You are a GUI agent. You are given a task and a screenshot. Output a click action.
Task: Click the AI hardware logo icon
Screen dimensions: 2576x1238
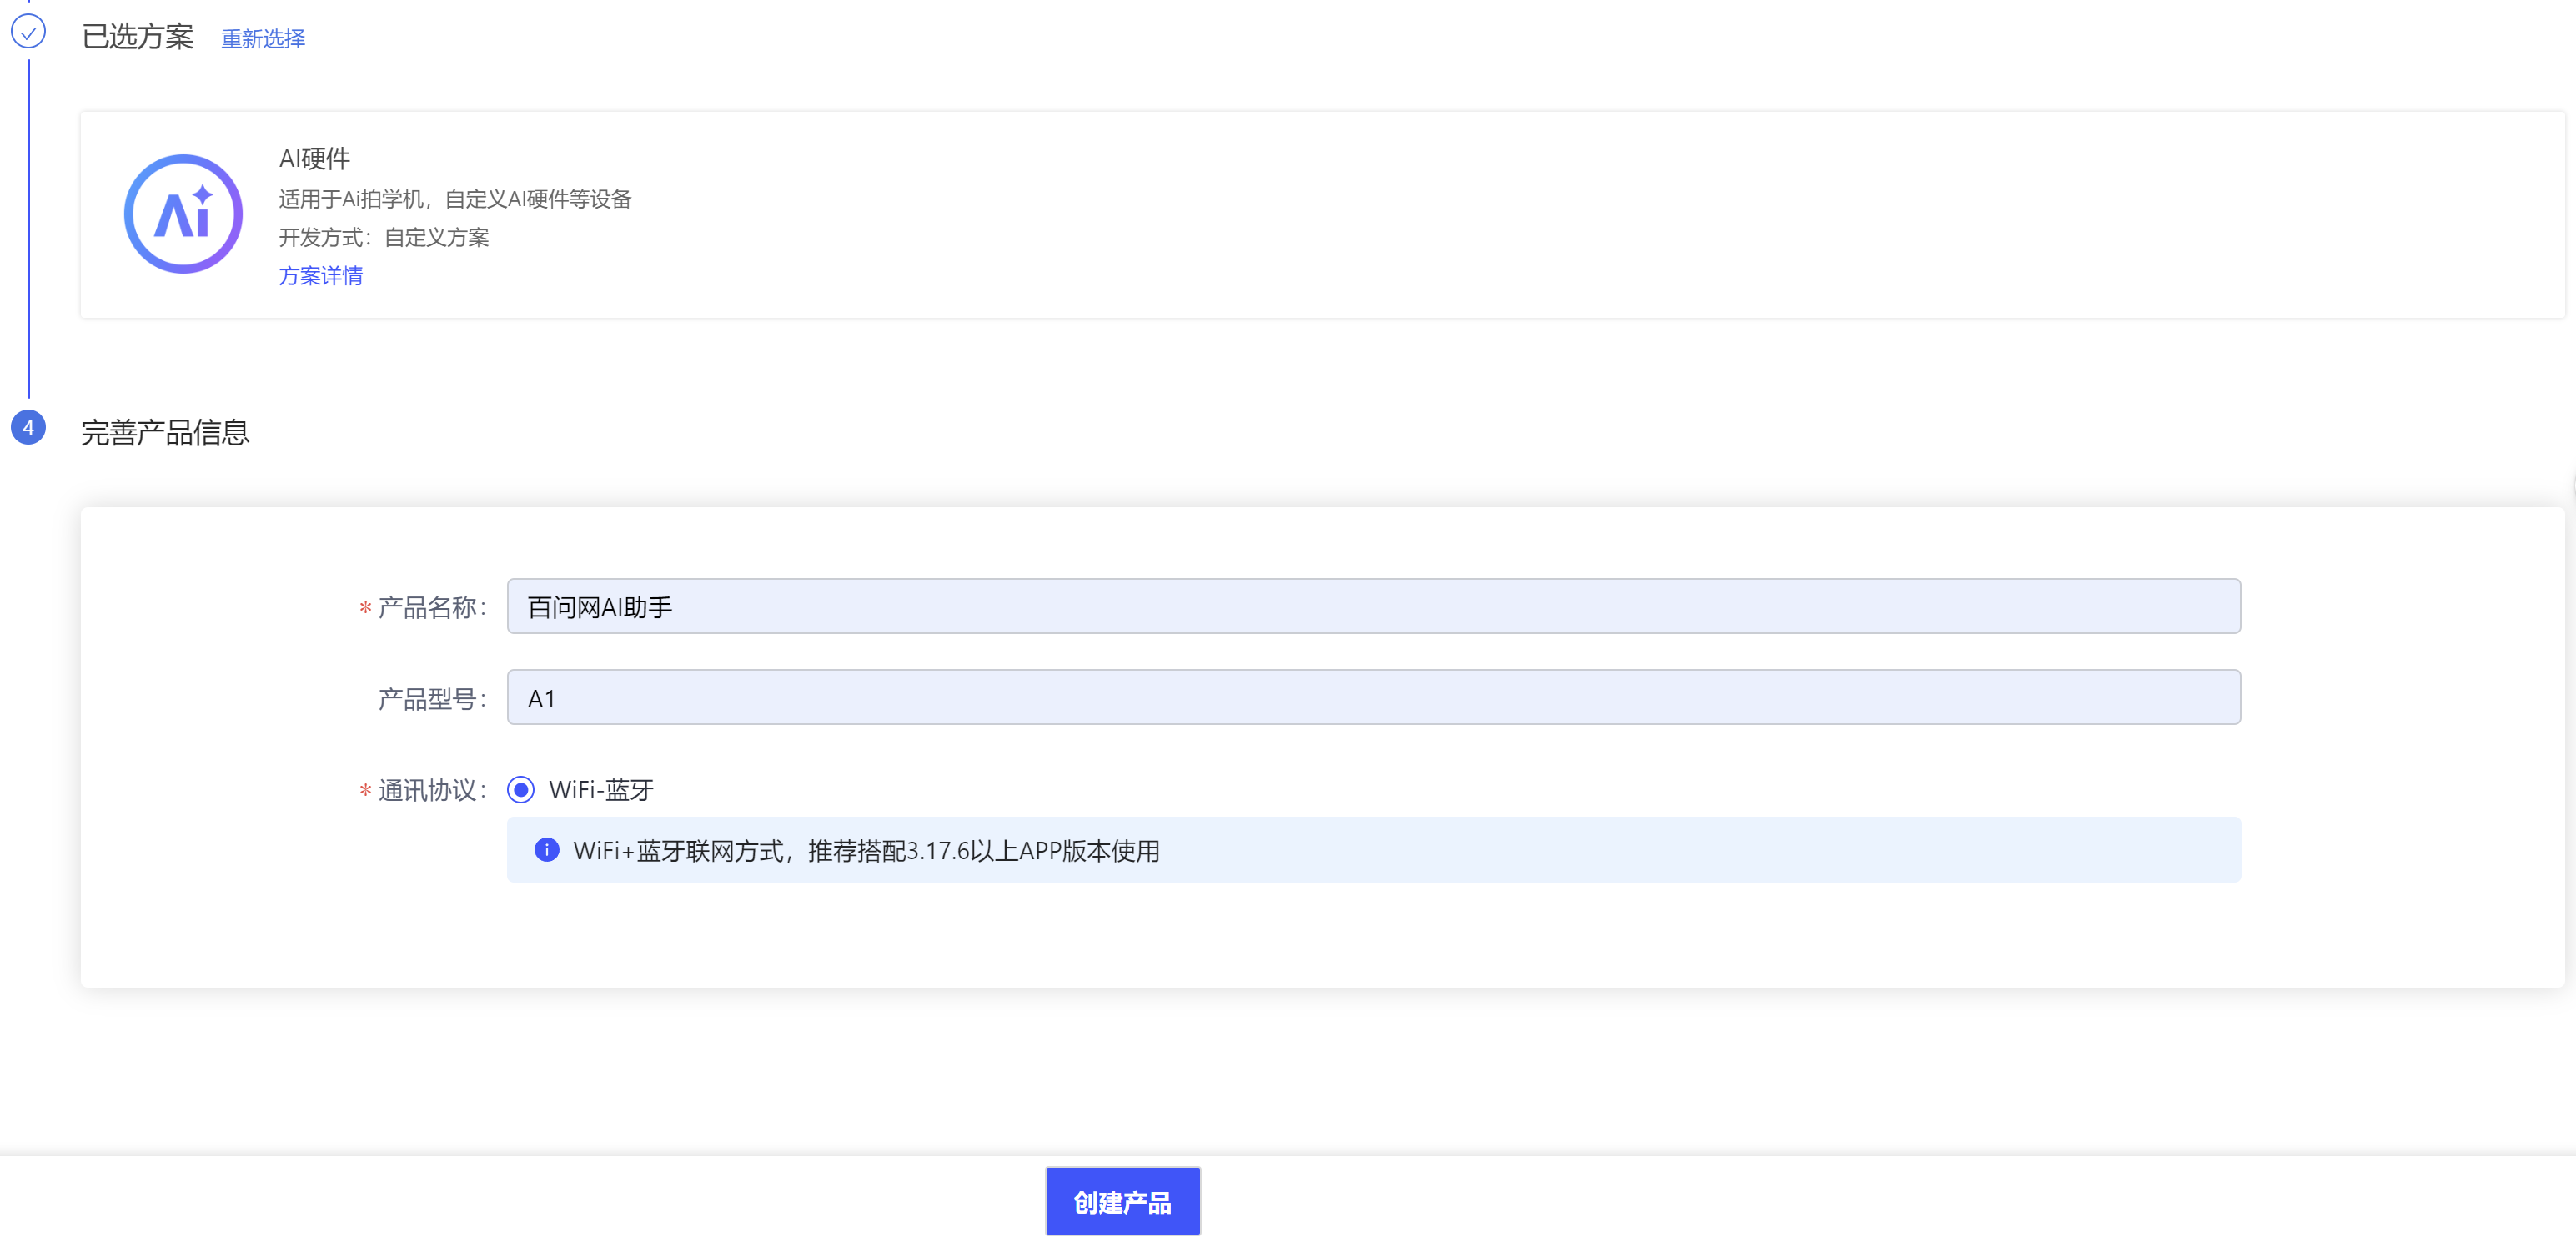pos(183,214)
